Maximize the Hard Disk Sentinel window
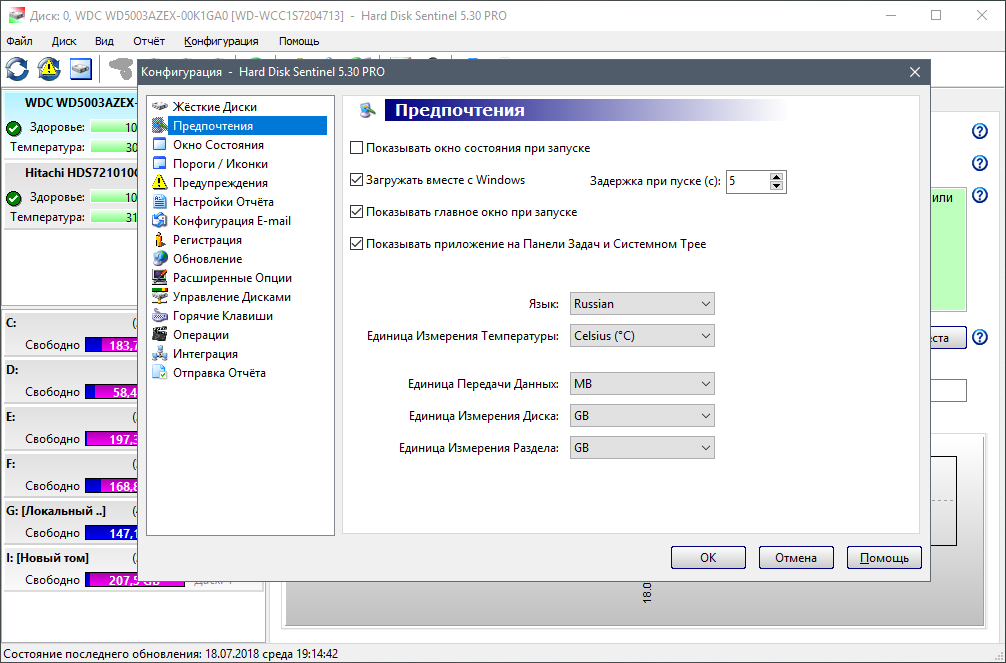The image size is (1006, 663). 936,15
